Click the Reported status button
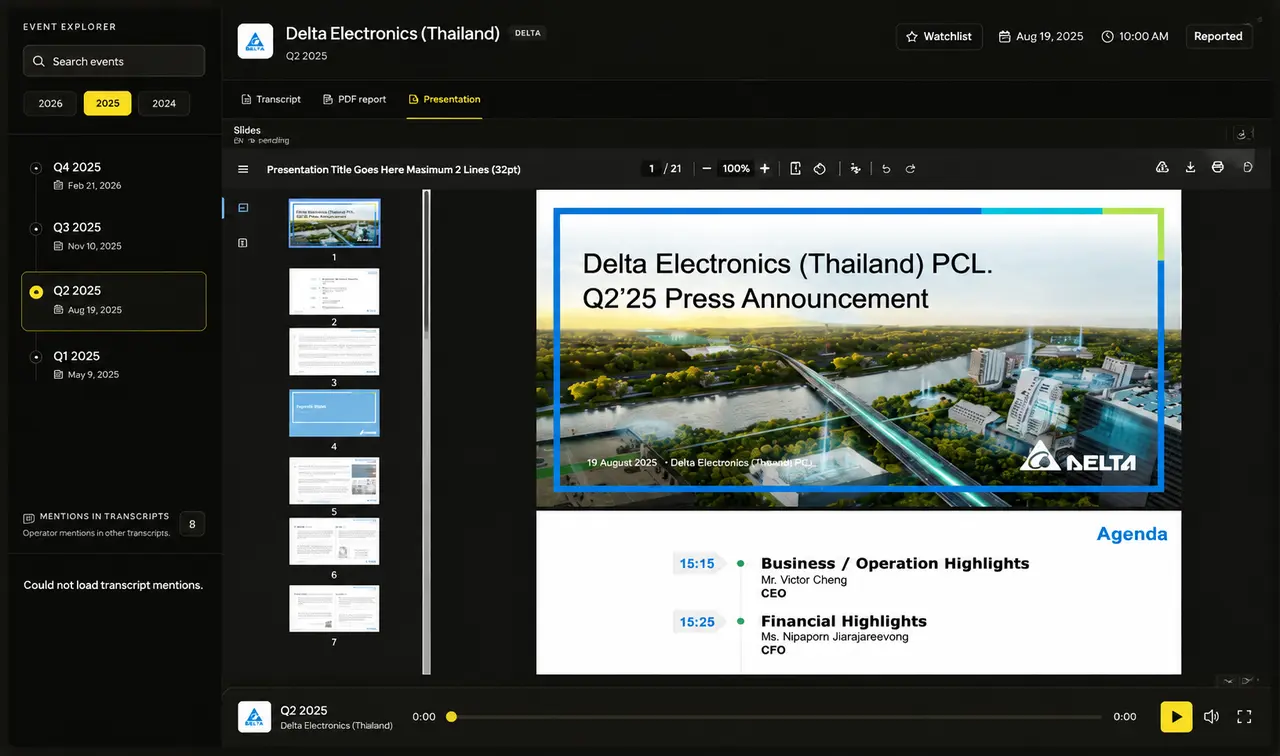The image size is (1280, 756). pos(1218,36)
